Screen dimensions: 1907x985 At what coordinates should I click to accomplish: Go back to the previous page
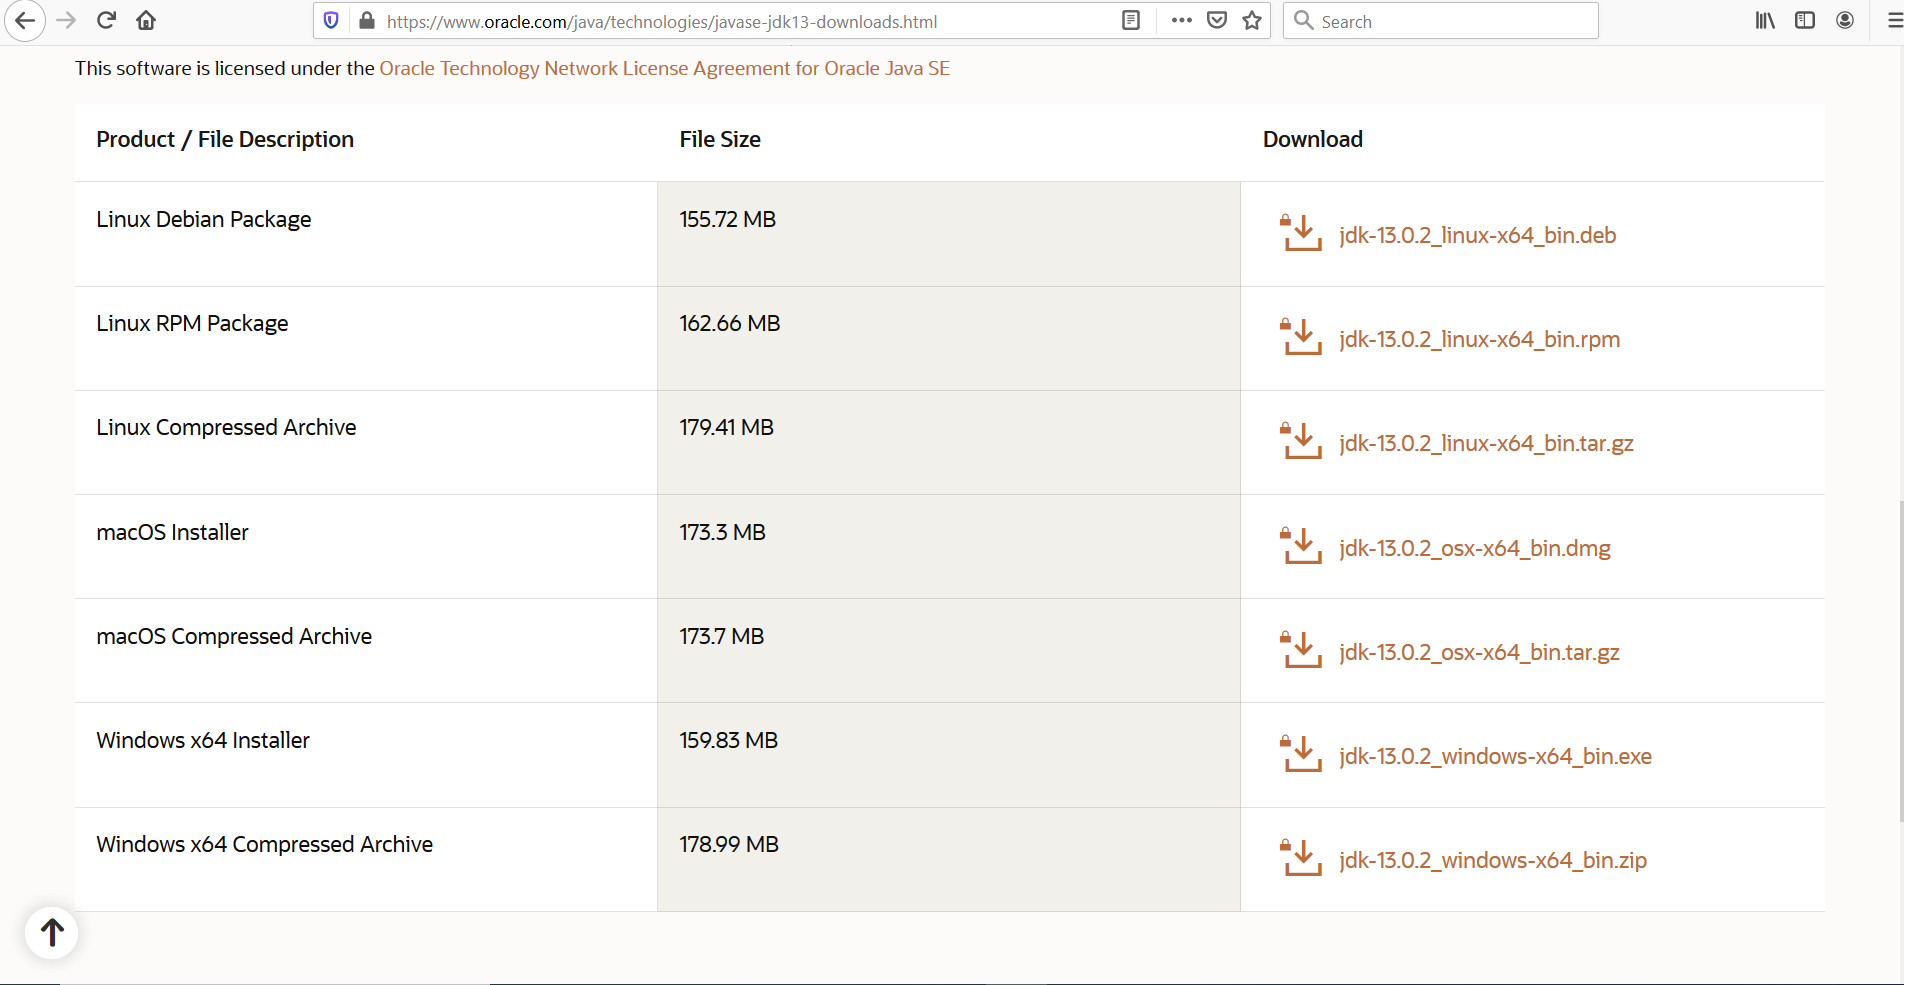point(24,21)
